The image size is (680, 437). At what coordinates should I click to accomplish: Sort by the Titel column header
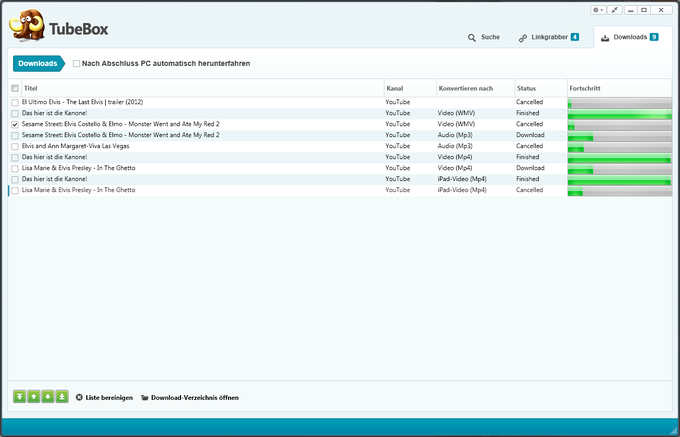coord(203,88)
